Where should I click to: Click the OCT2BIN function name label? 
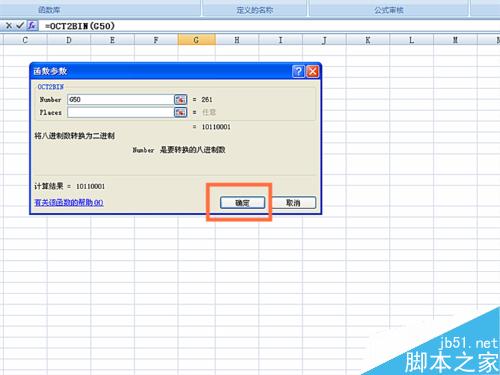(50, 87)
